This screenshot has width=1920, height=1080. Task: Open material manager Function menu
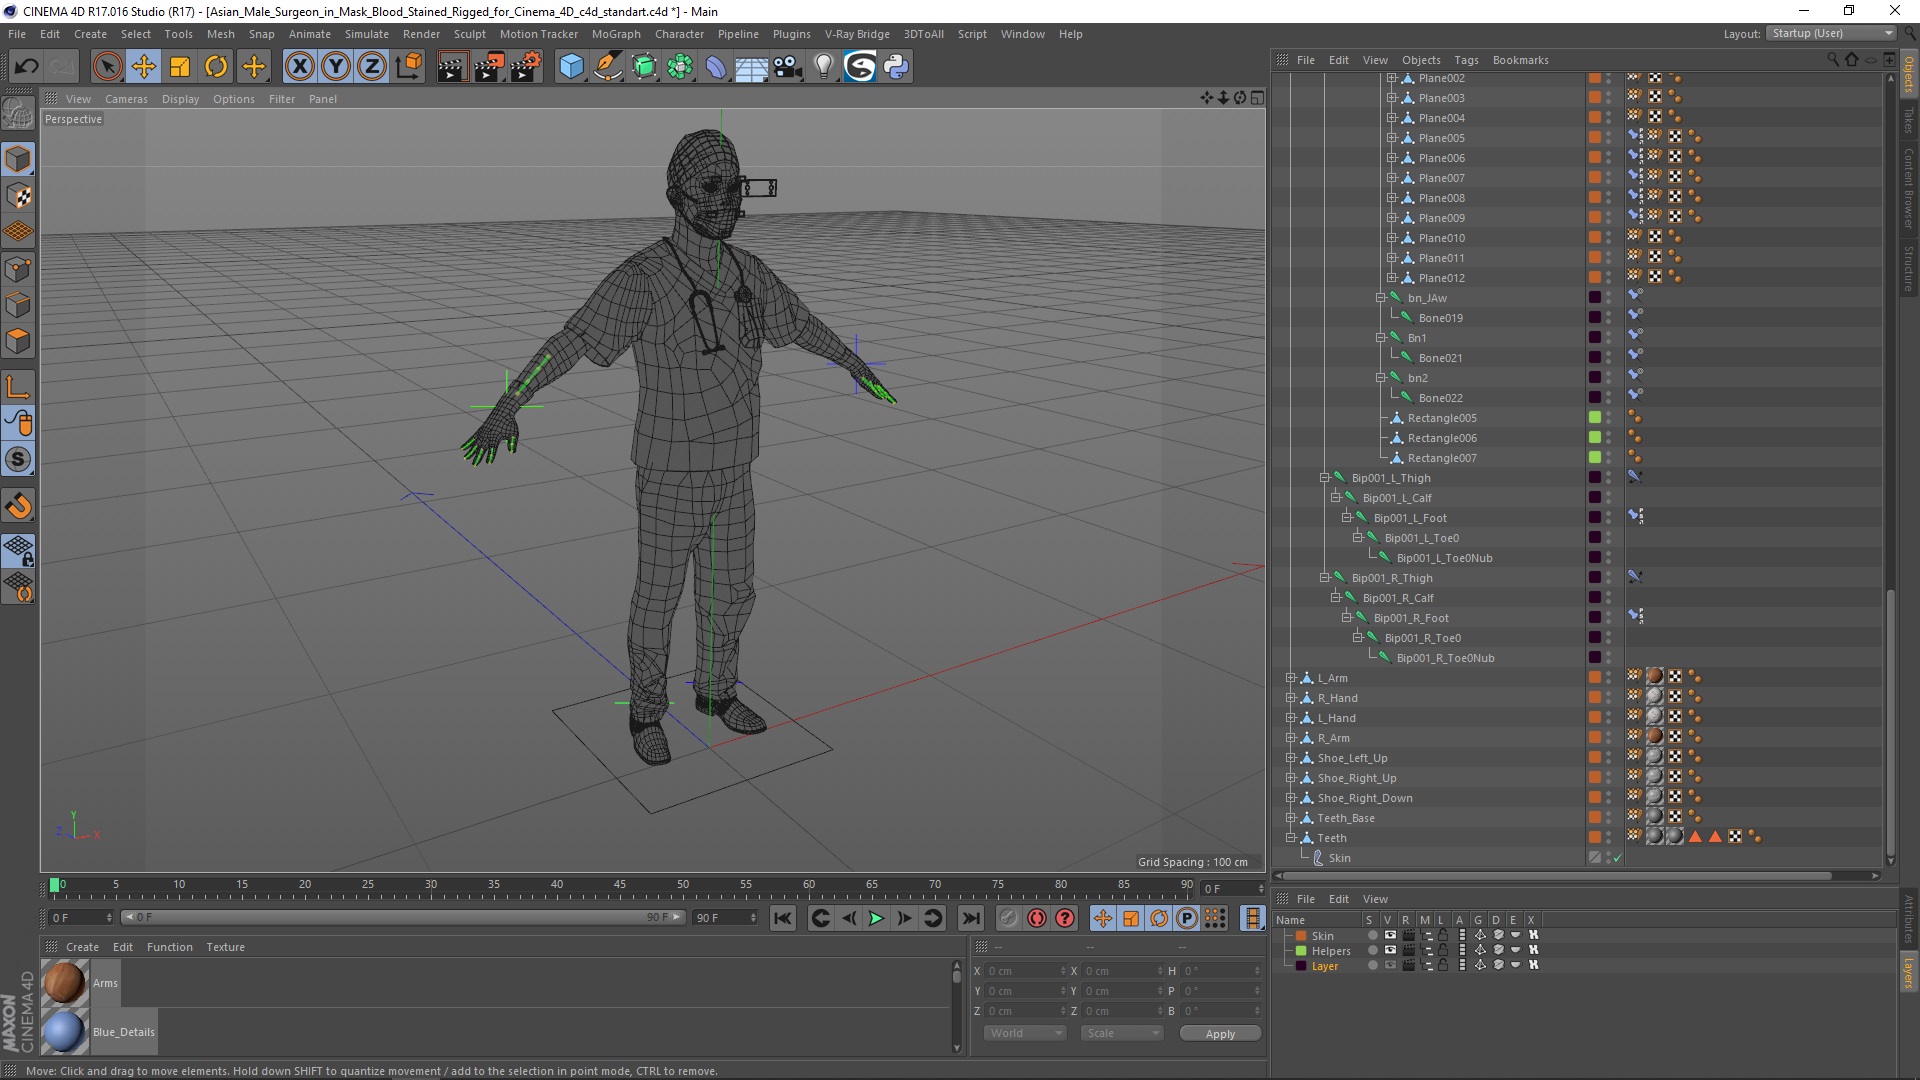(x=169, y=947)
